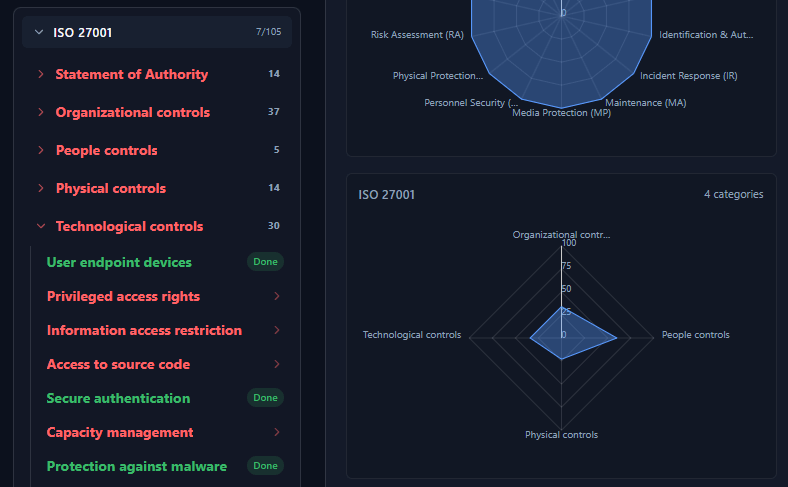This screenshot has height=487, width=788.
Task: Click Done badge for Protection against malware
Action: (x=265, y=466)
